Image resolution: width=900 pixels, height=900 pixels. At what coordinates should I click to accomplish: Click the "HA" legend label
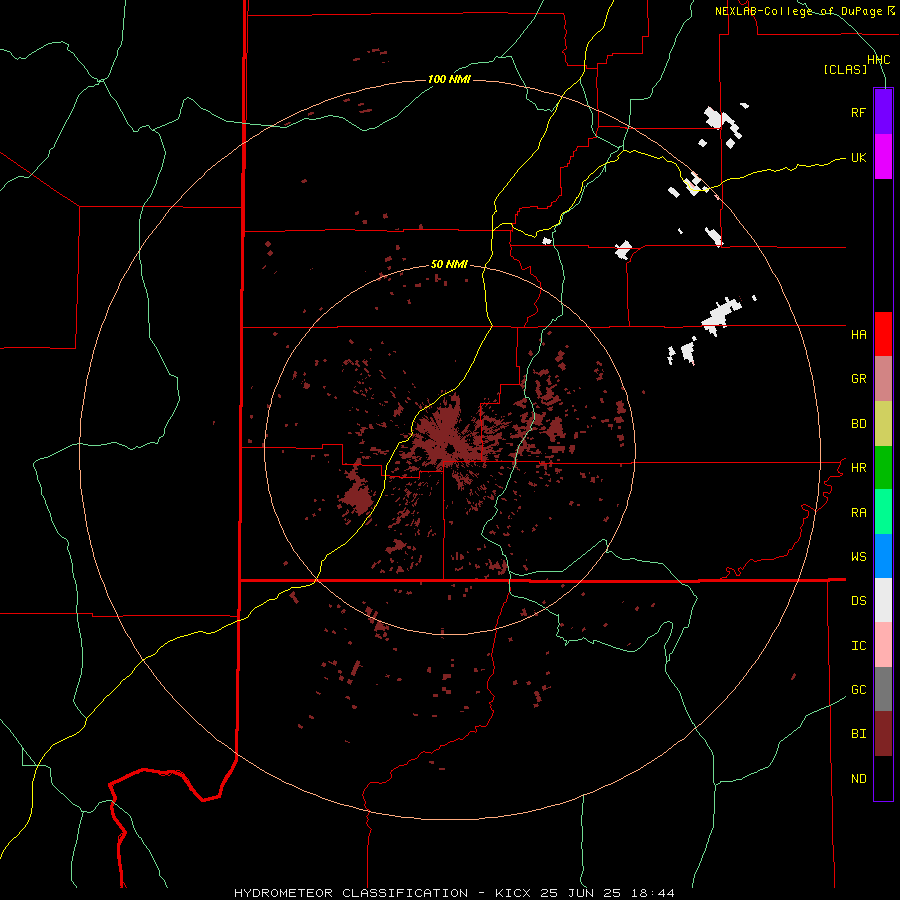tap(858, 335)
